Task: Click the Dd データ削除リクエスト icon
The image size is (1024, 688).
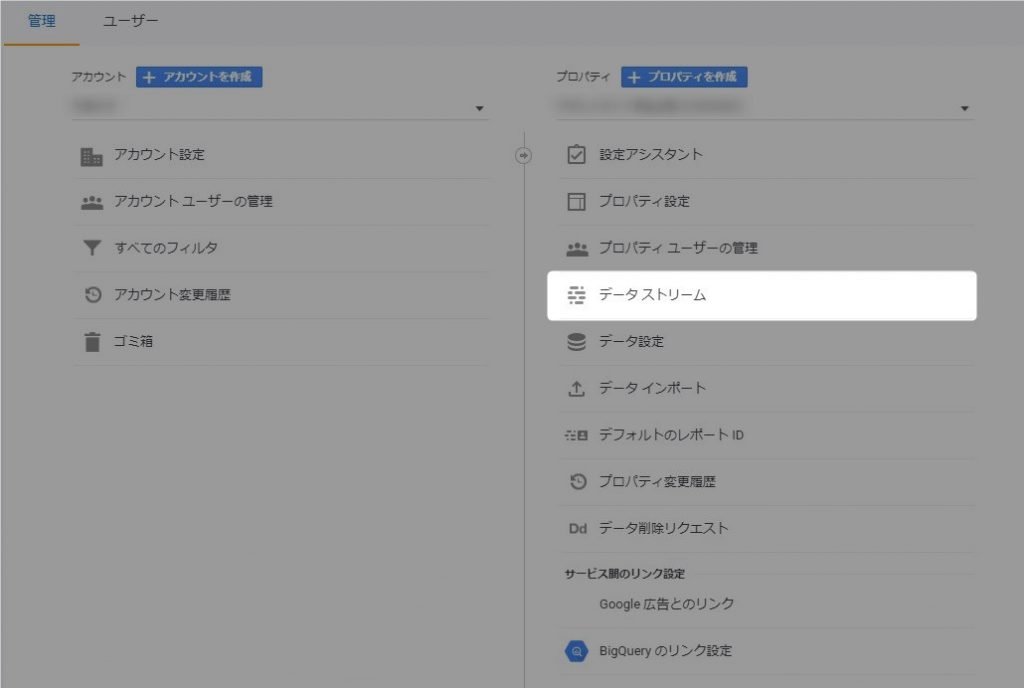Action: coord(577,529)
